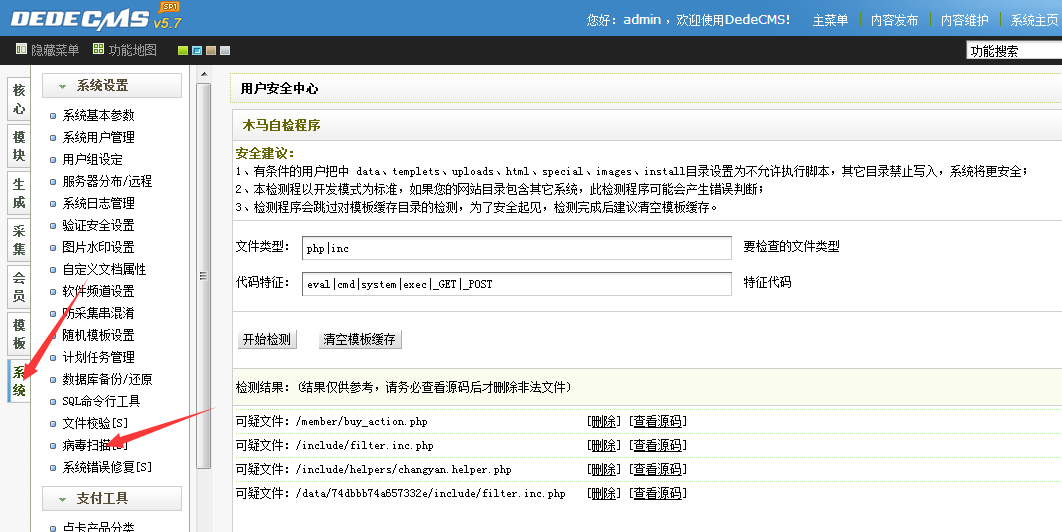Delete suspicious file /member/buy_action.php
The image size is (1062, 532).
[603, 422]
